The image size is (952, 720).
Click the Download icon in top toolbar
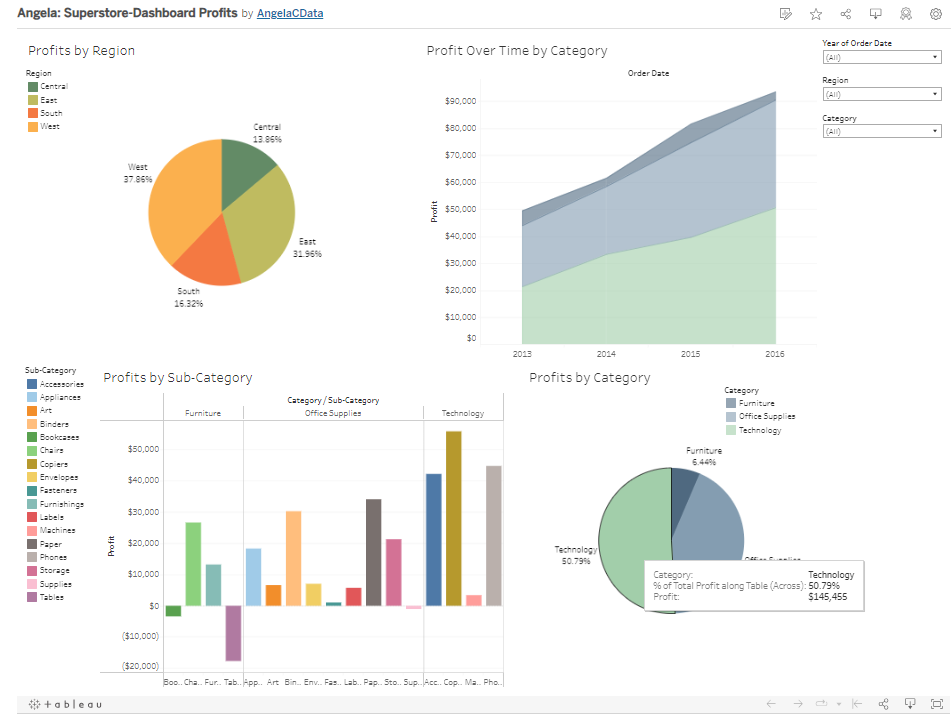(x=875, y=14)
